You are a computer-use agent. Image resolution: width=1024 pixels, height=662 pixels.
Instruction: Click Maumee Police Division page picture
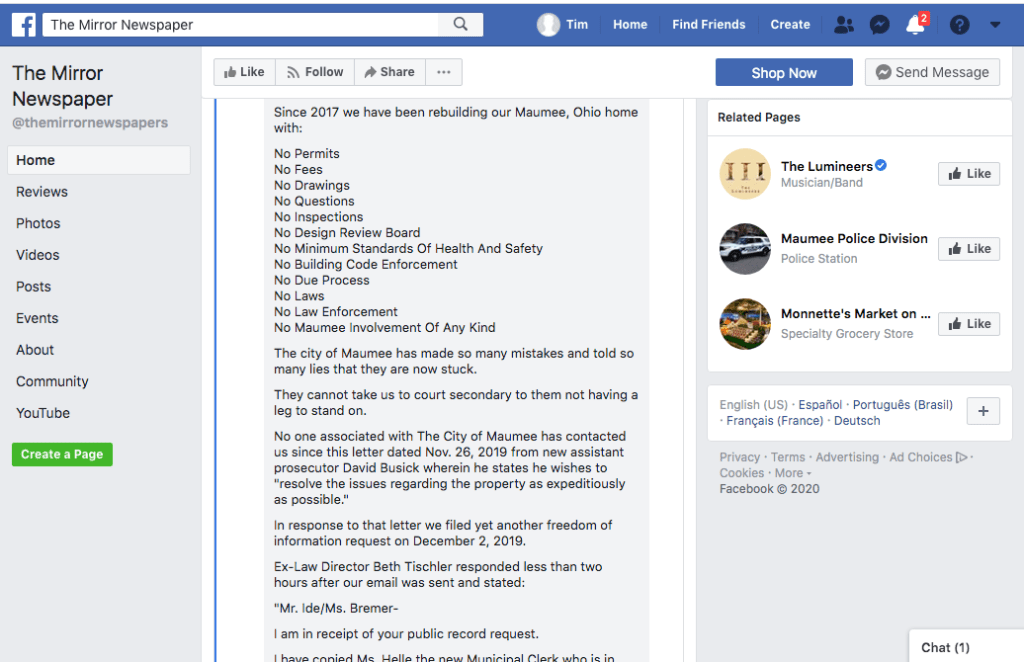(x=745, y=249)
